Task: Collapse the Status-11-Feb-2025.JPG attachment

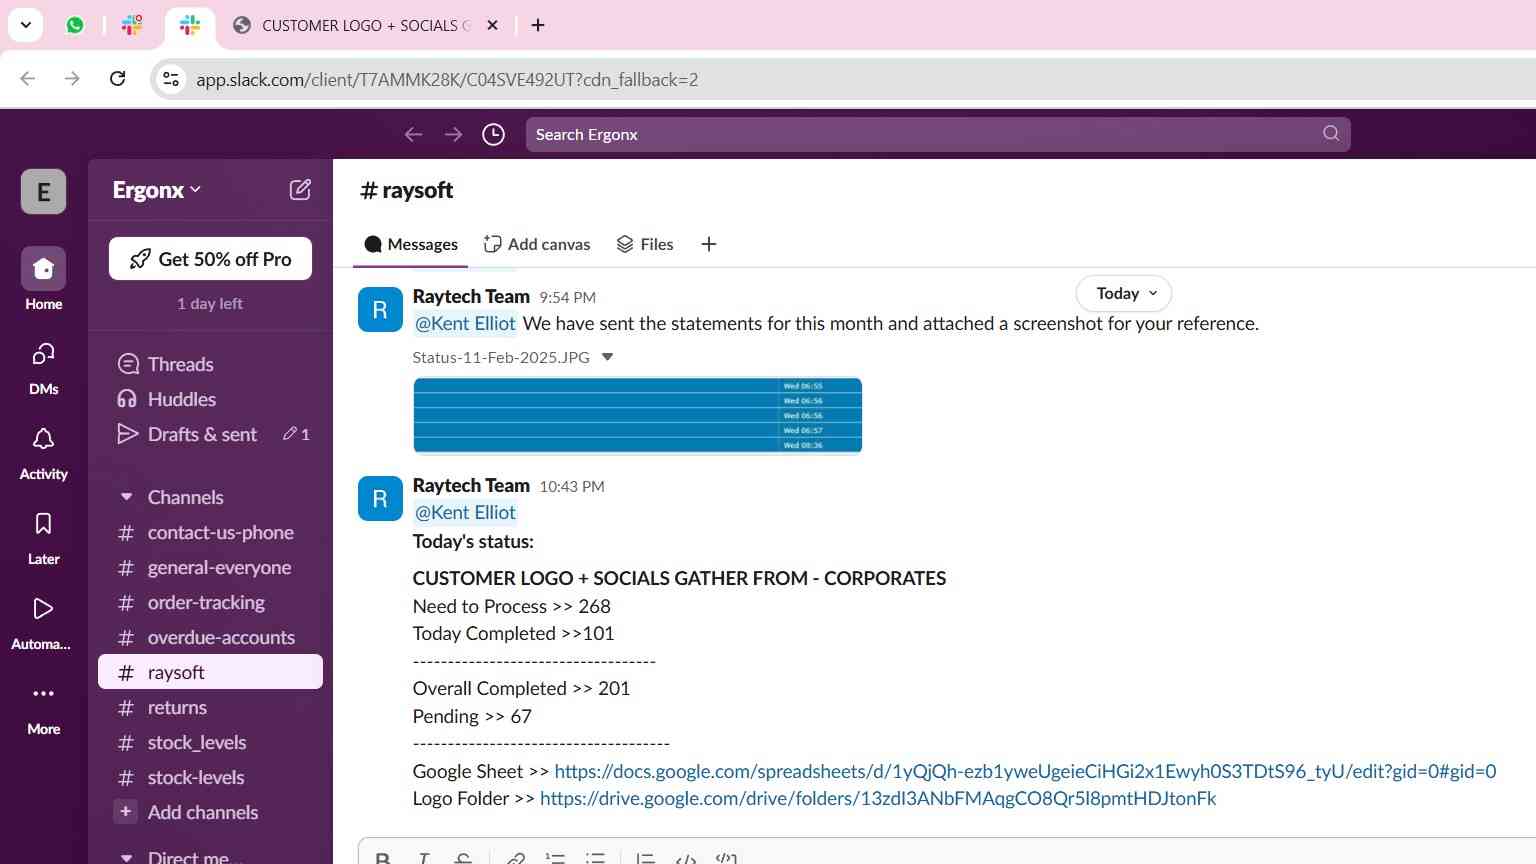Action: click(x=607, y=357)
